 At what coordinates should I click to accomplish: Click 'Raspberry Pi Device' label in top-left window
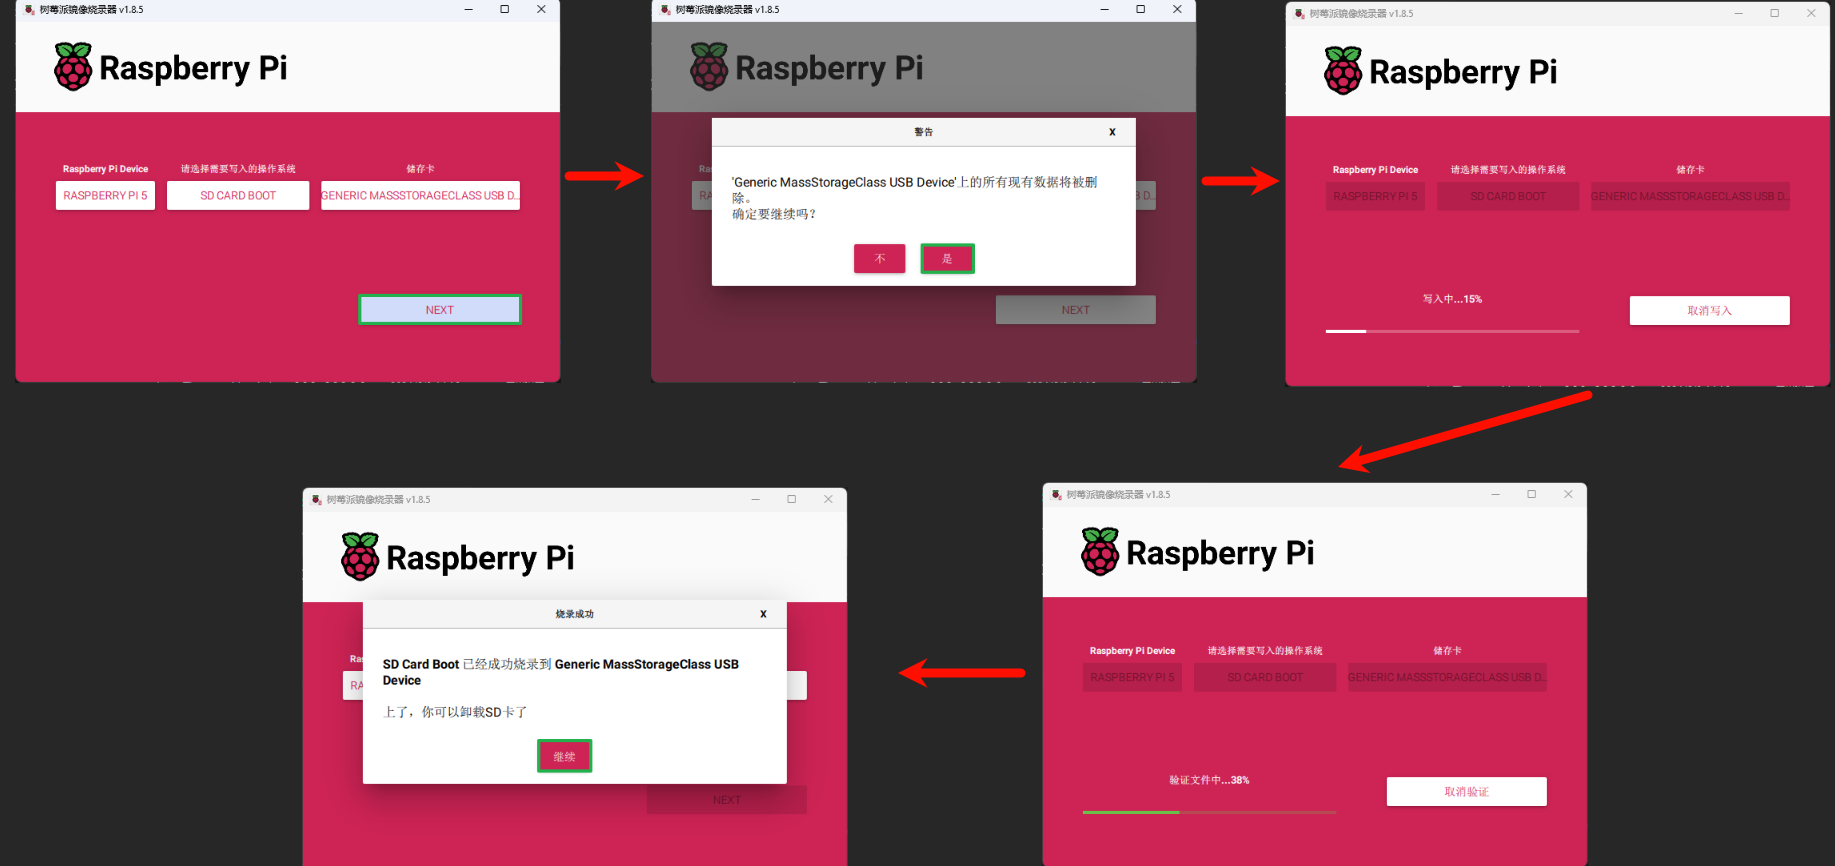[105, 169]
